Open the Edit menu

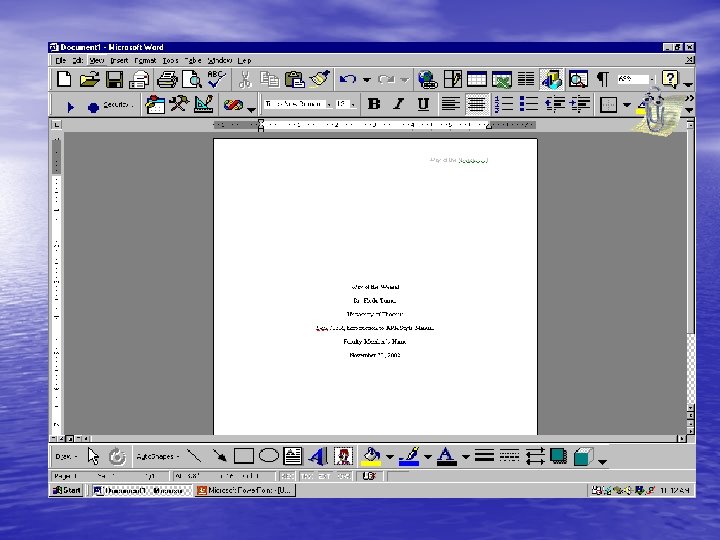point(78,60)
